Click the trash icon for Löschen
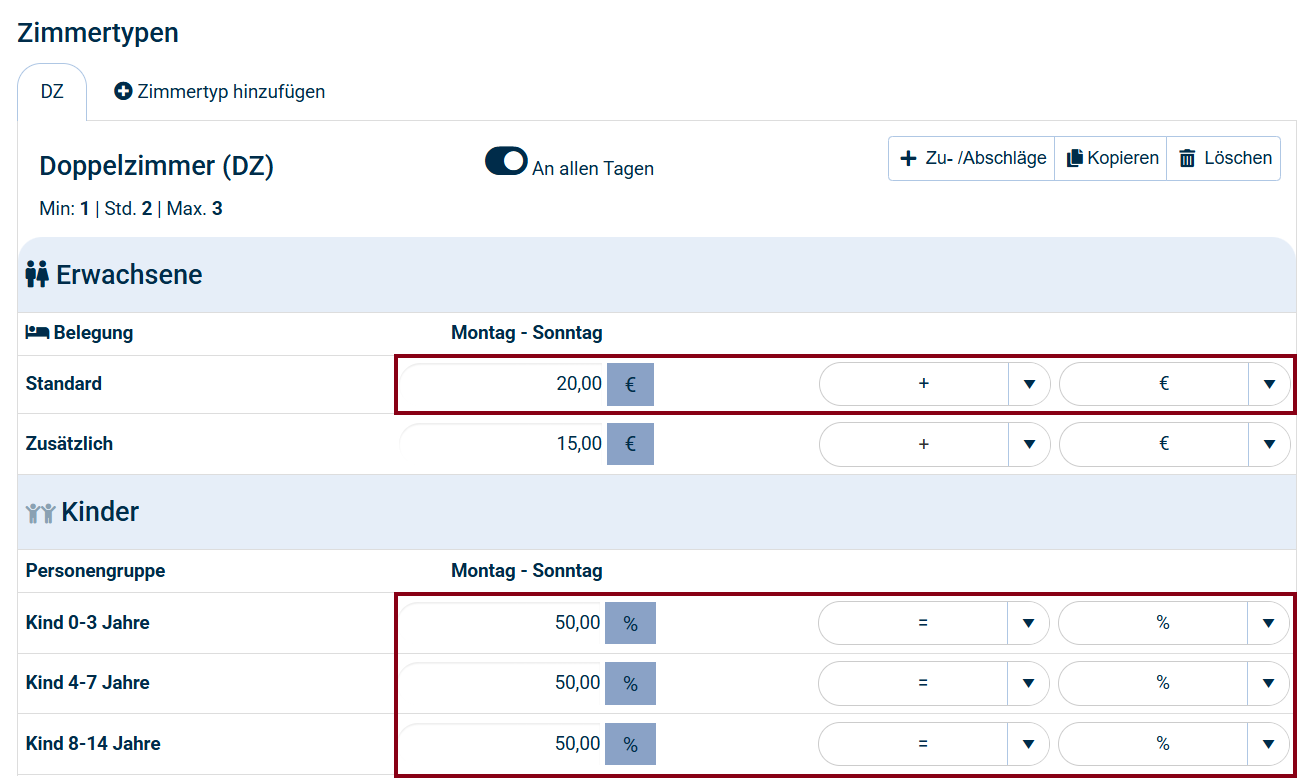Screen dimensions: 1316x781 [1187, 158]
